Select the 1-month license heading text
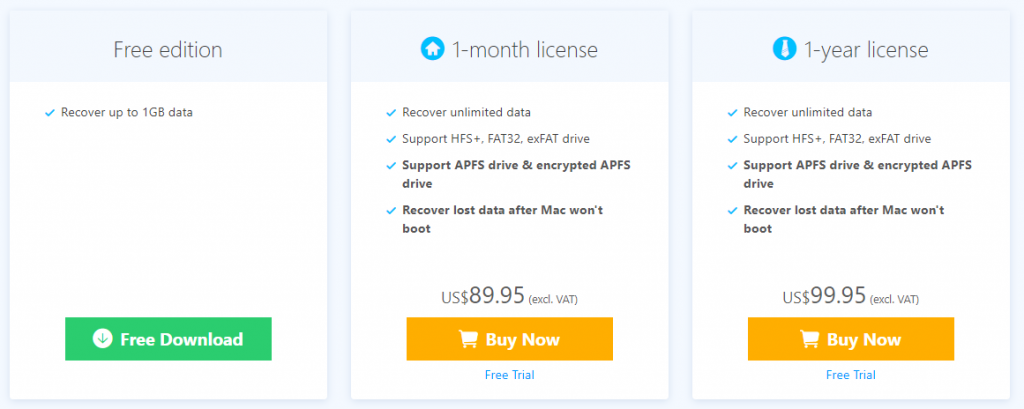This screenshot has height=409, width=1024. click(x=525, y=50)
